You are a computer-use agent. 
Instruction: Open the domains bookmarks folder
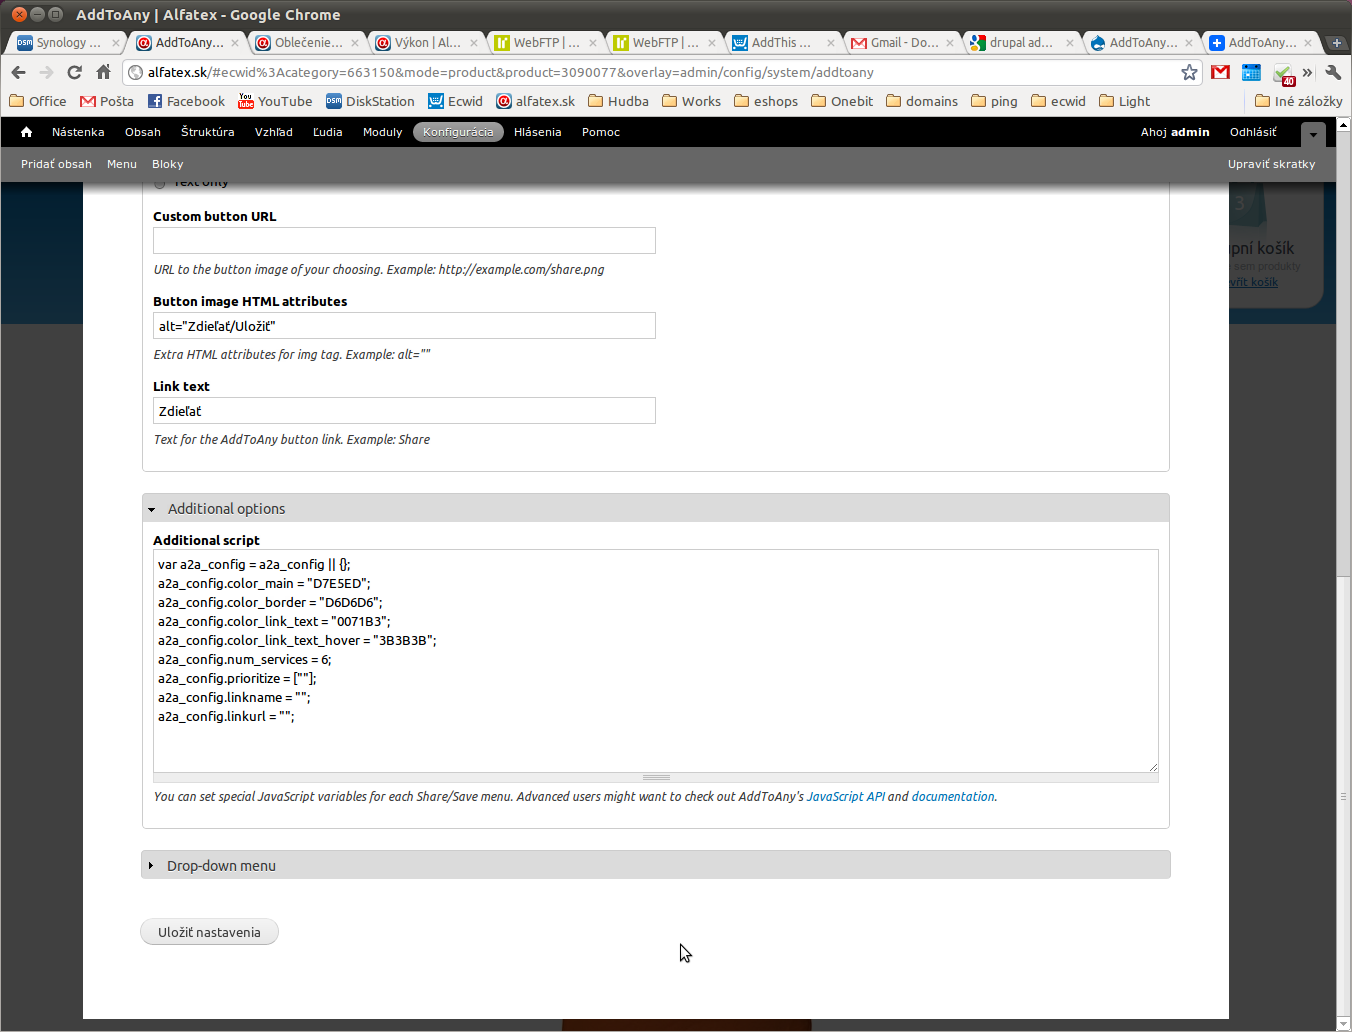pos(922,101)
